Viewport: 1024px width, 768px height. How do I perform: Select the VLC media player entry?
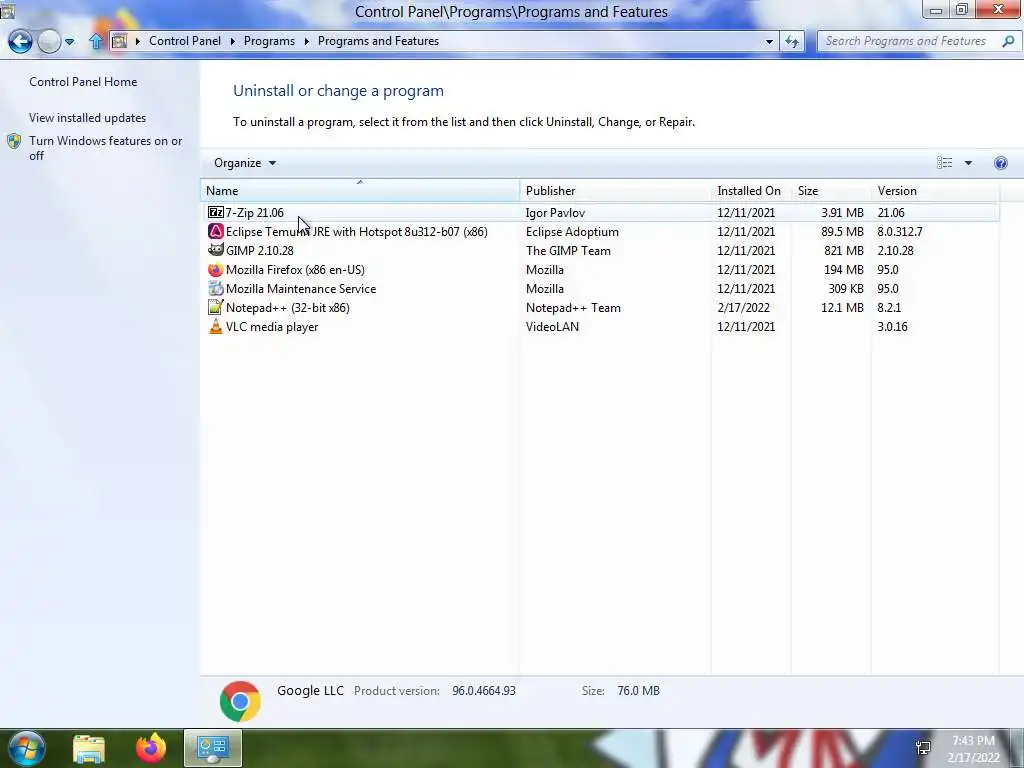pos(600,327)
